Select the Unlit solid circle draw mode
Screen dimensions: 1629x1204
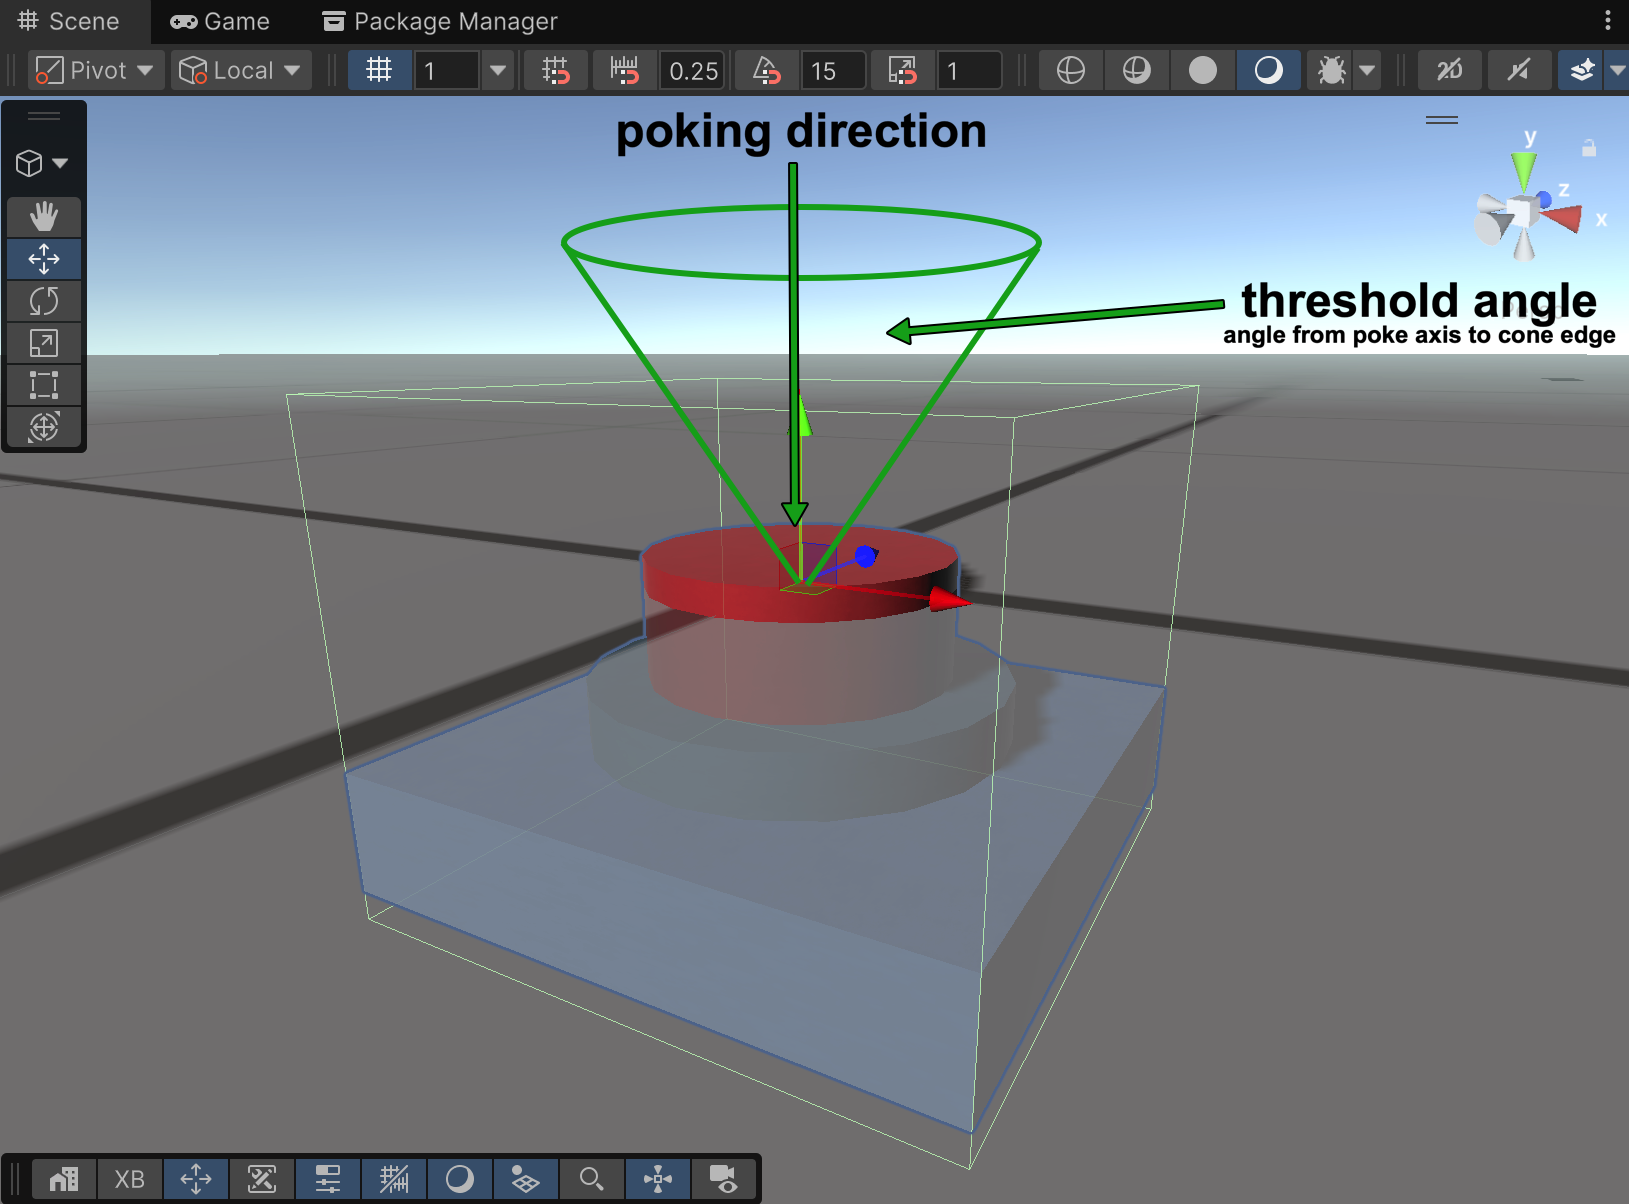tap(1203, 70)
